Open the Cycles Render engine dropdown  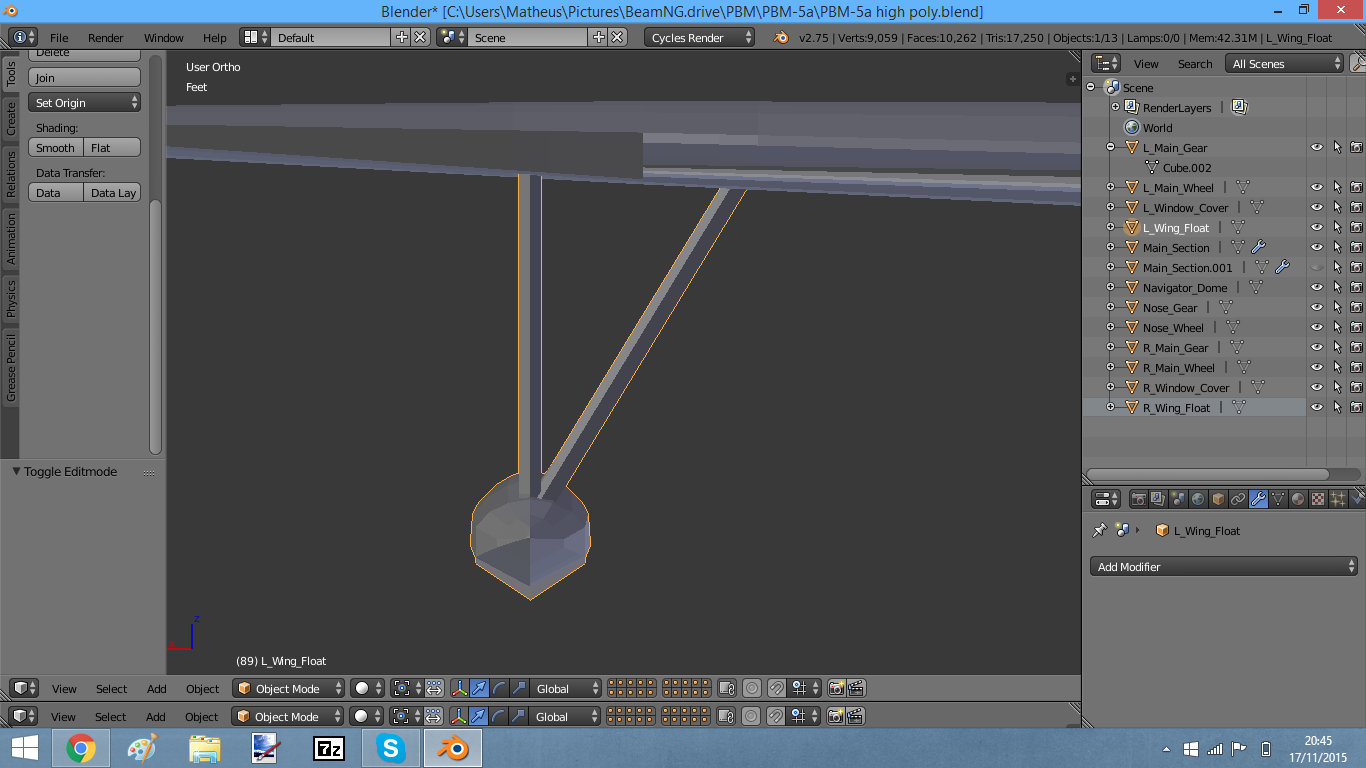point(699,37)
